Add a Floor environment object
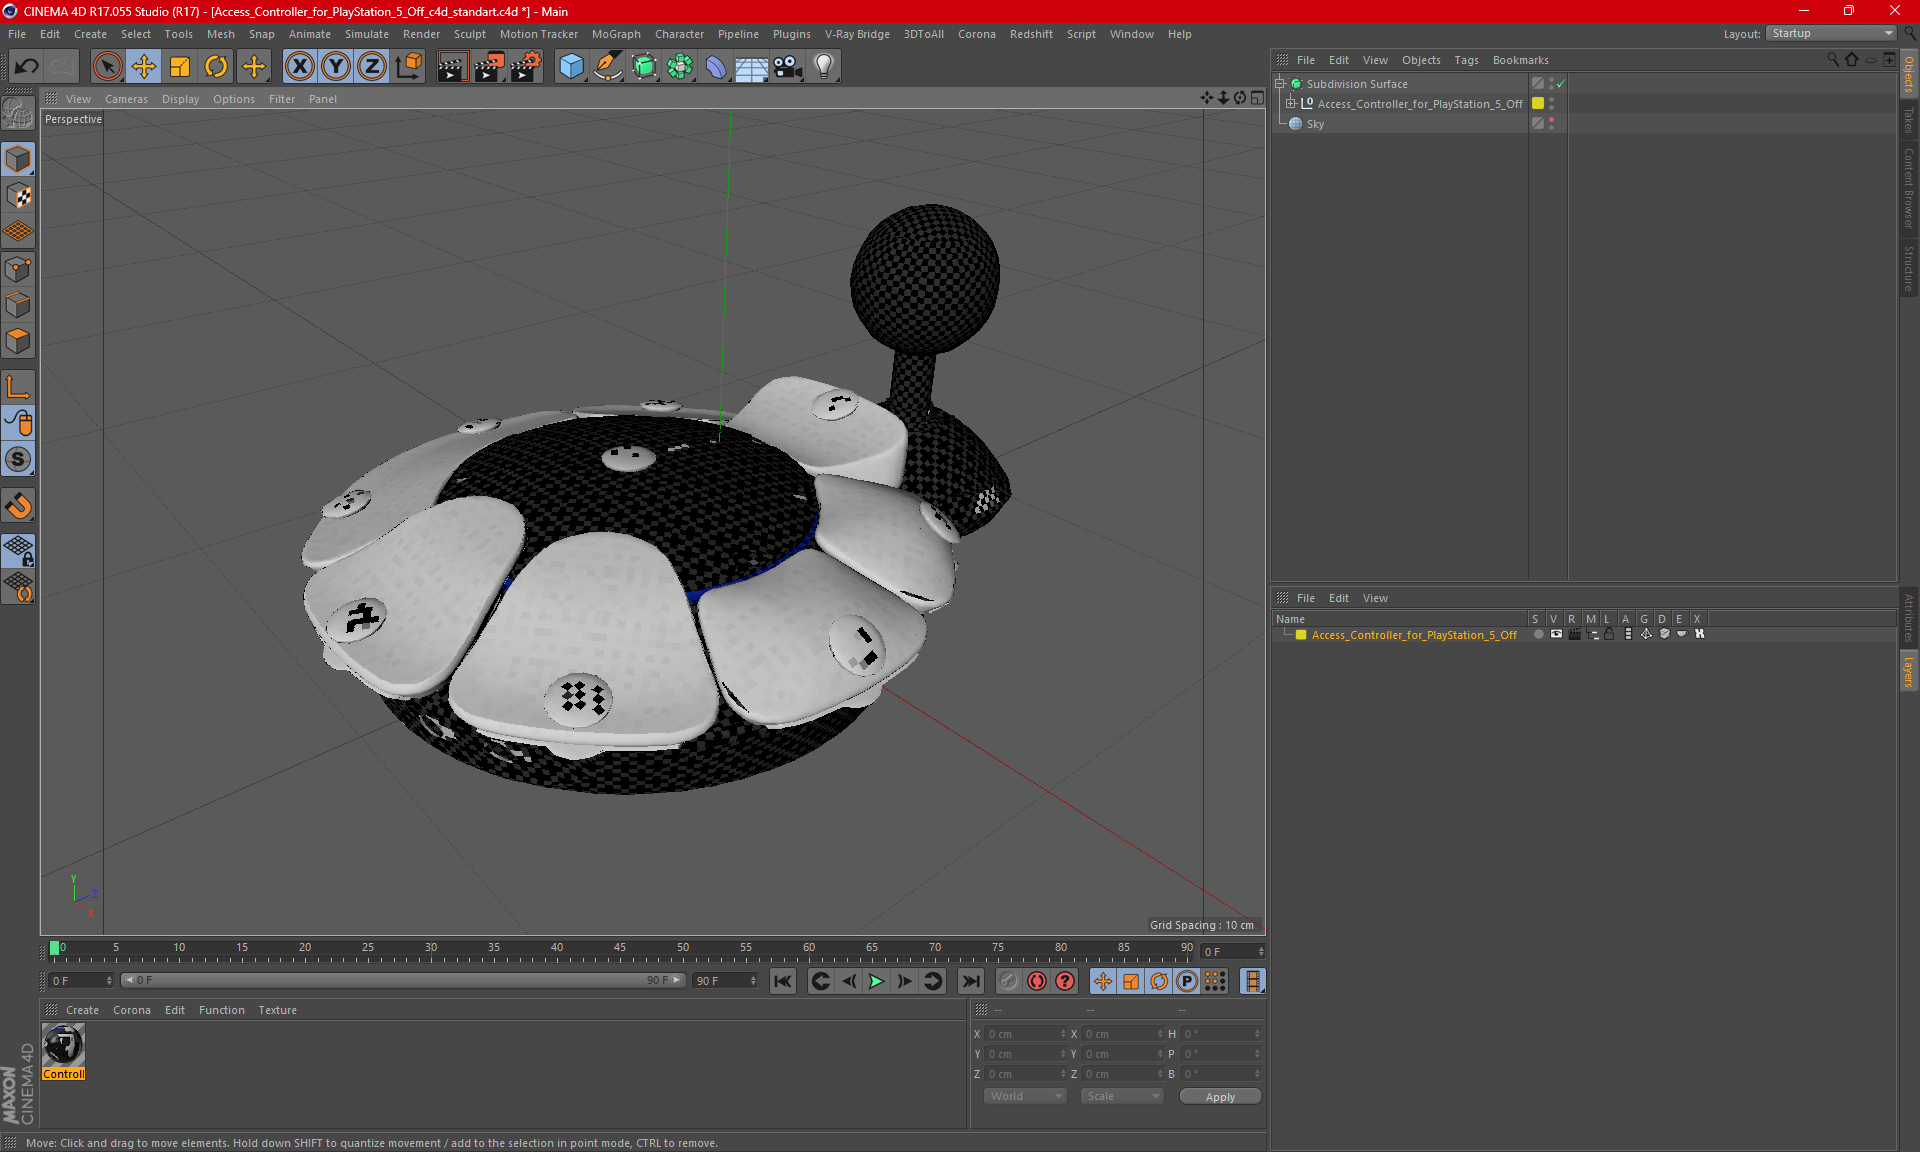The image size is (1920, 1152). coord(751,67)
